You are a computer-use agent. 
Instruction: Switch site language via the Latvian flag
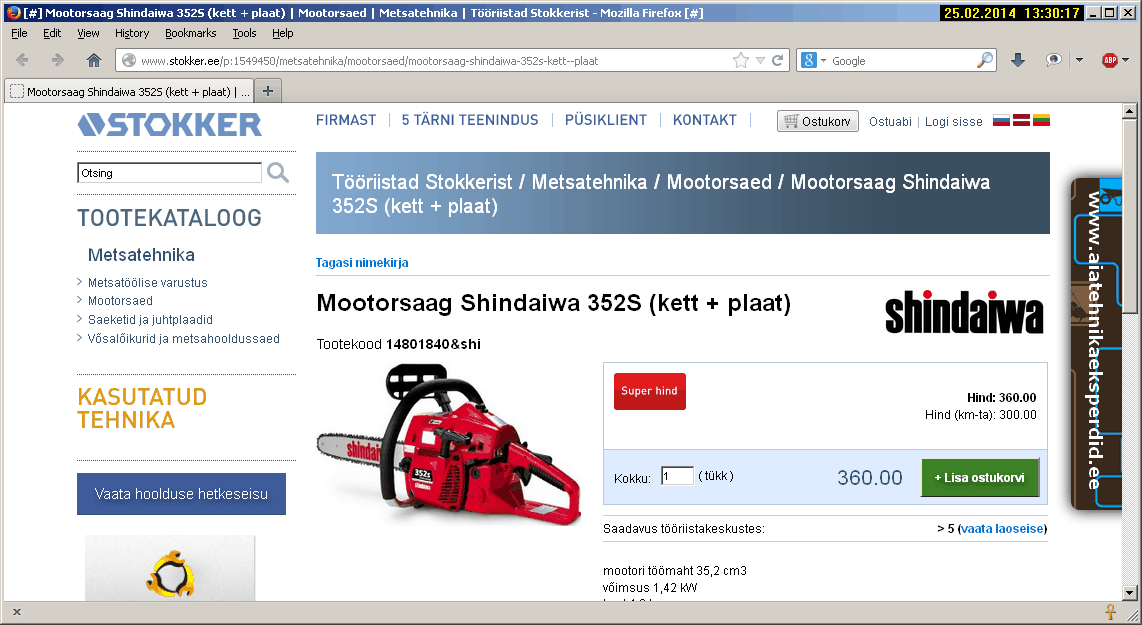(1021, 121)
